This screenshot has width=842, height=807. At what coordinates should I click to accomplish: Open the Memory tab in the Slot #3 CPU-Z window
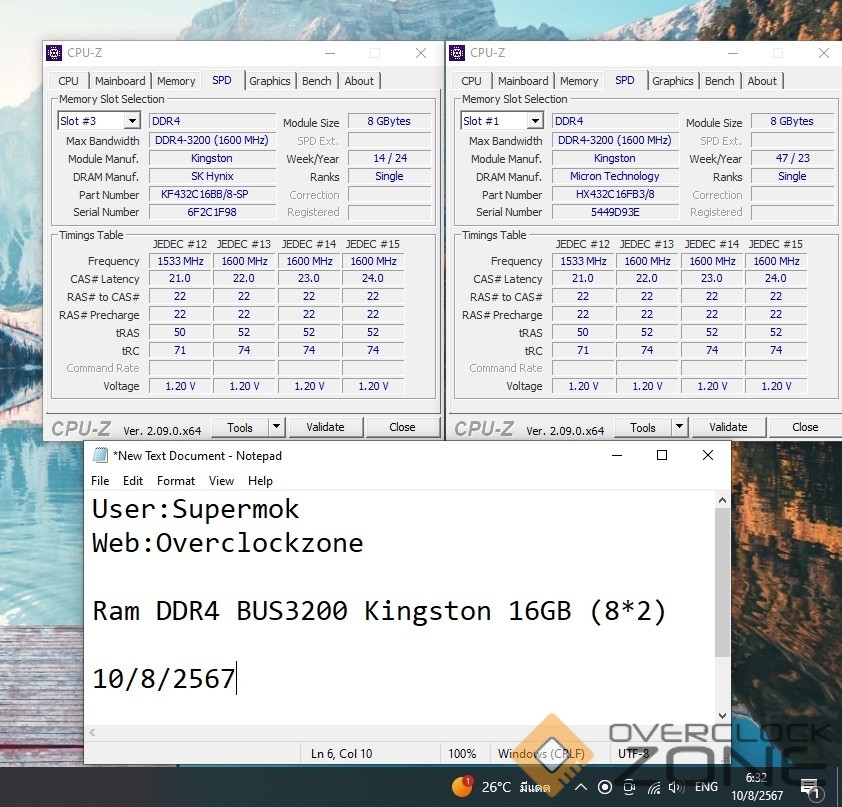tap(176, 81)
